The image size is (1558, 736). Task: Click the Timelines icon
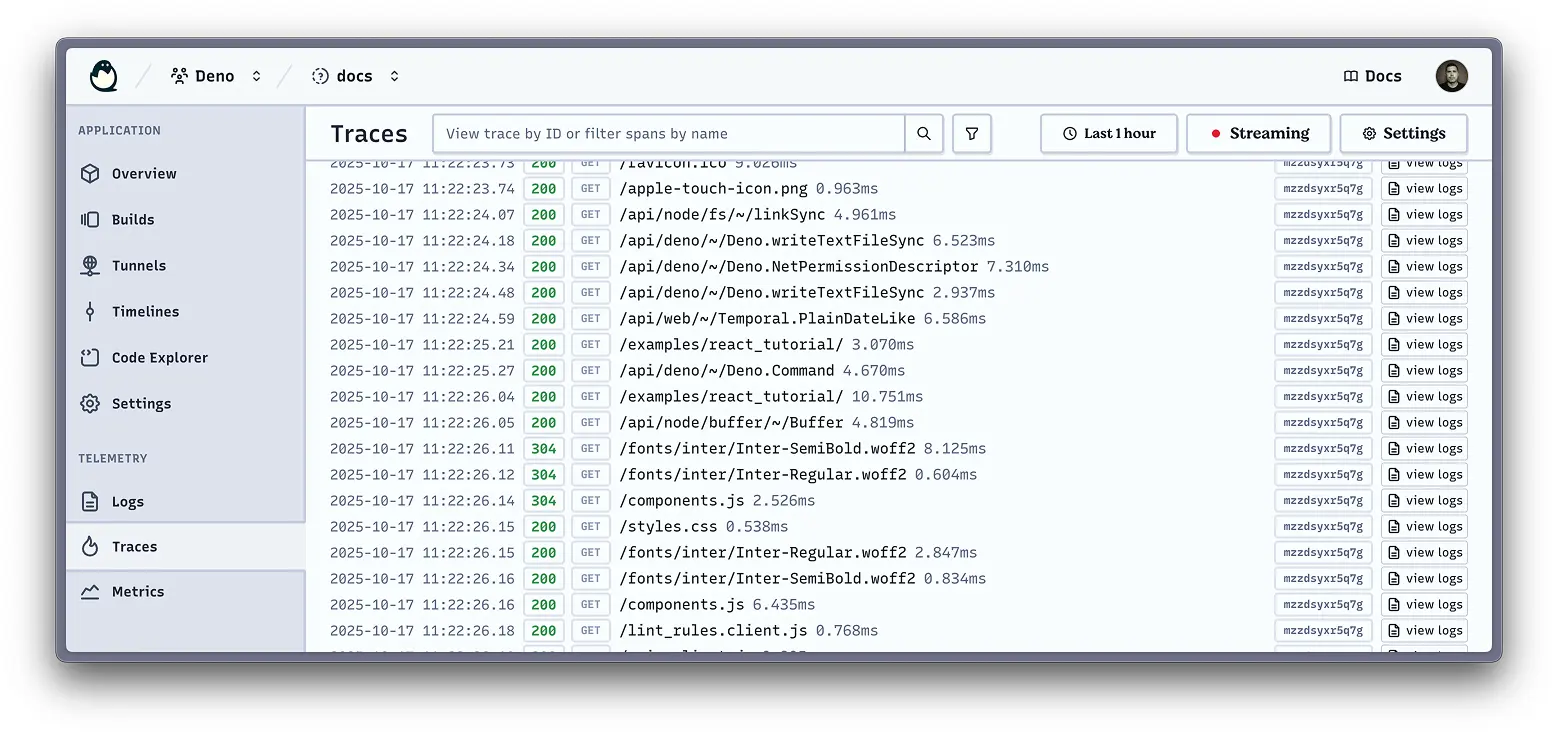[91, 311]
